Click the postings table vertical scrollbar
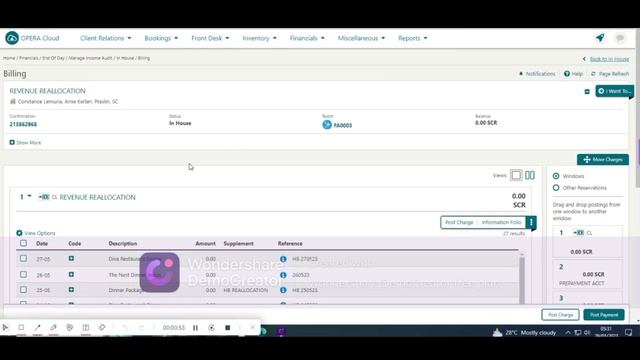640x360 pixels. (x=522, y=279)
